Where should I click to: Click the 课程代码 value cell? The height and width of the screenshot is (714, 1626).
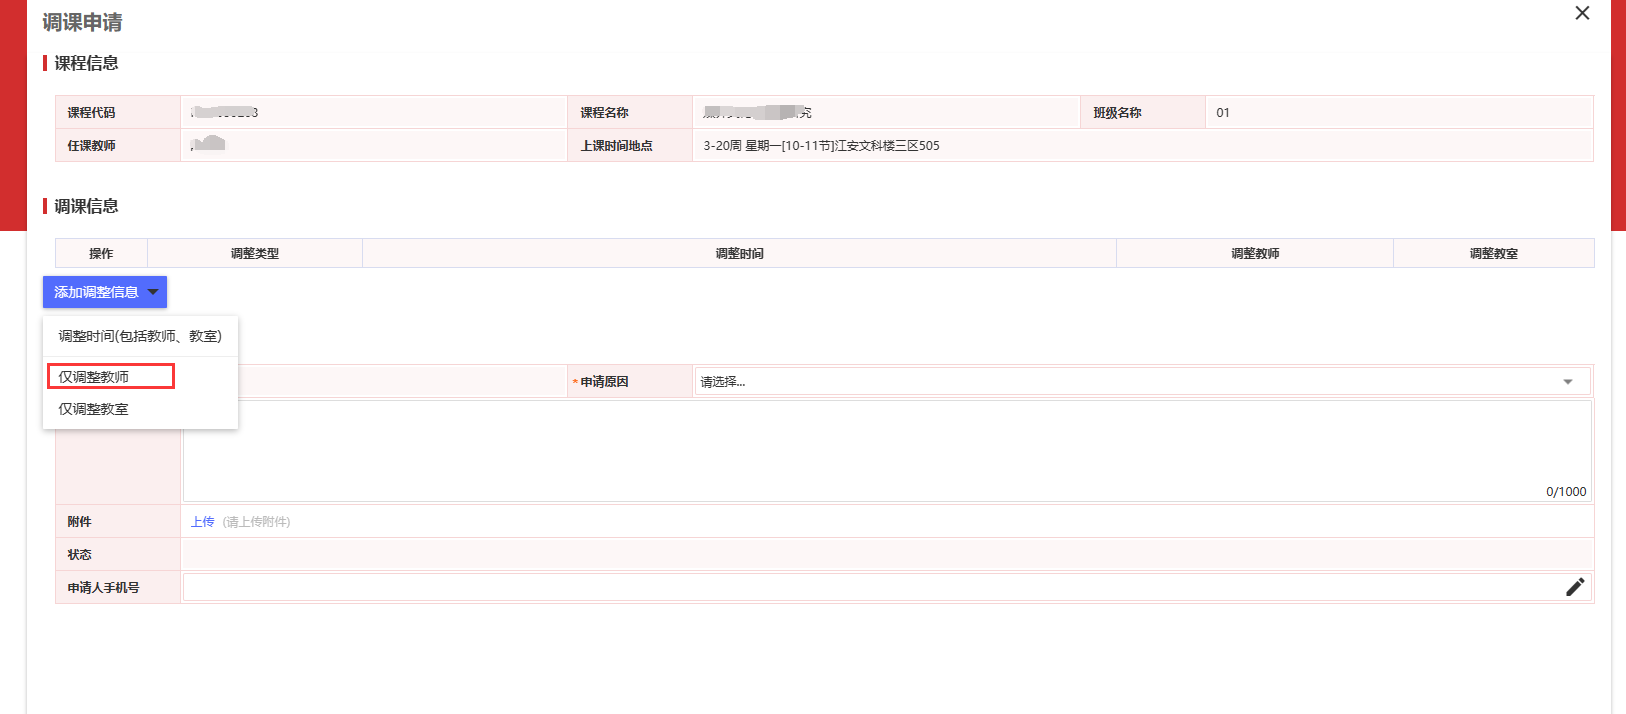coord(372,113)
